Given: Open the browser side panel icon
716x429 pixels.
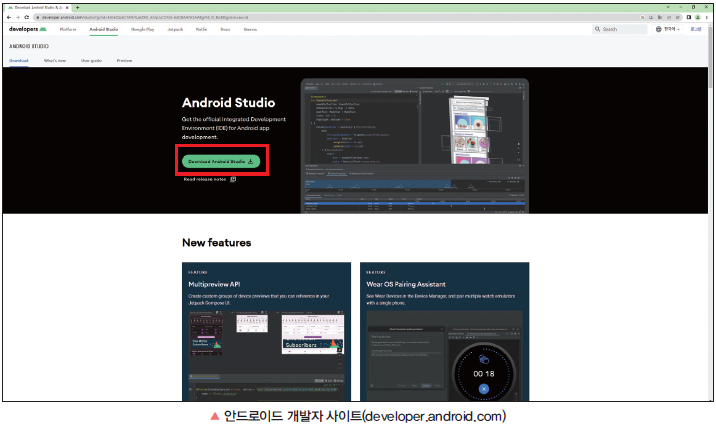Looking at the screenshot, I should [689, 17].
